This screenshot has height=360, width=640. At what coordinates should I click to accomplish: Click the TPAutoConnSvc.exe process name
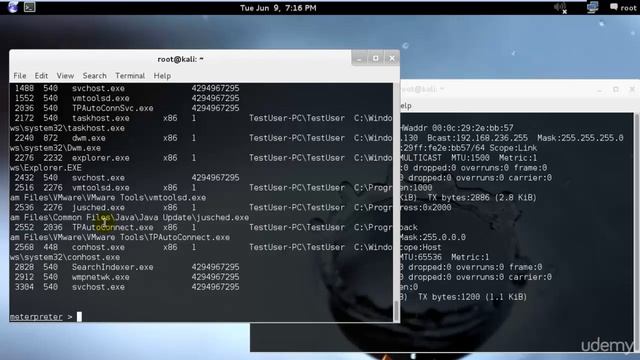pyautogui.click(x=112, y=108)
